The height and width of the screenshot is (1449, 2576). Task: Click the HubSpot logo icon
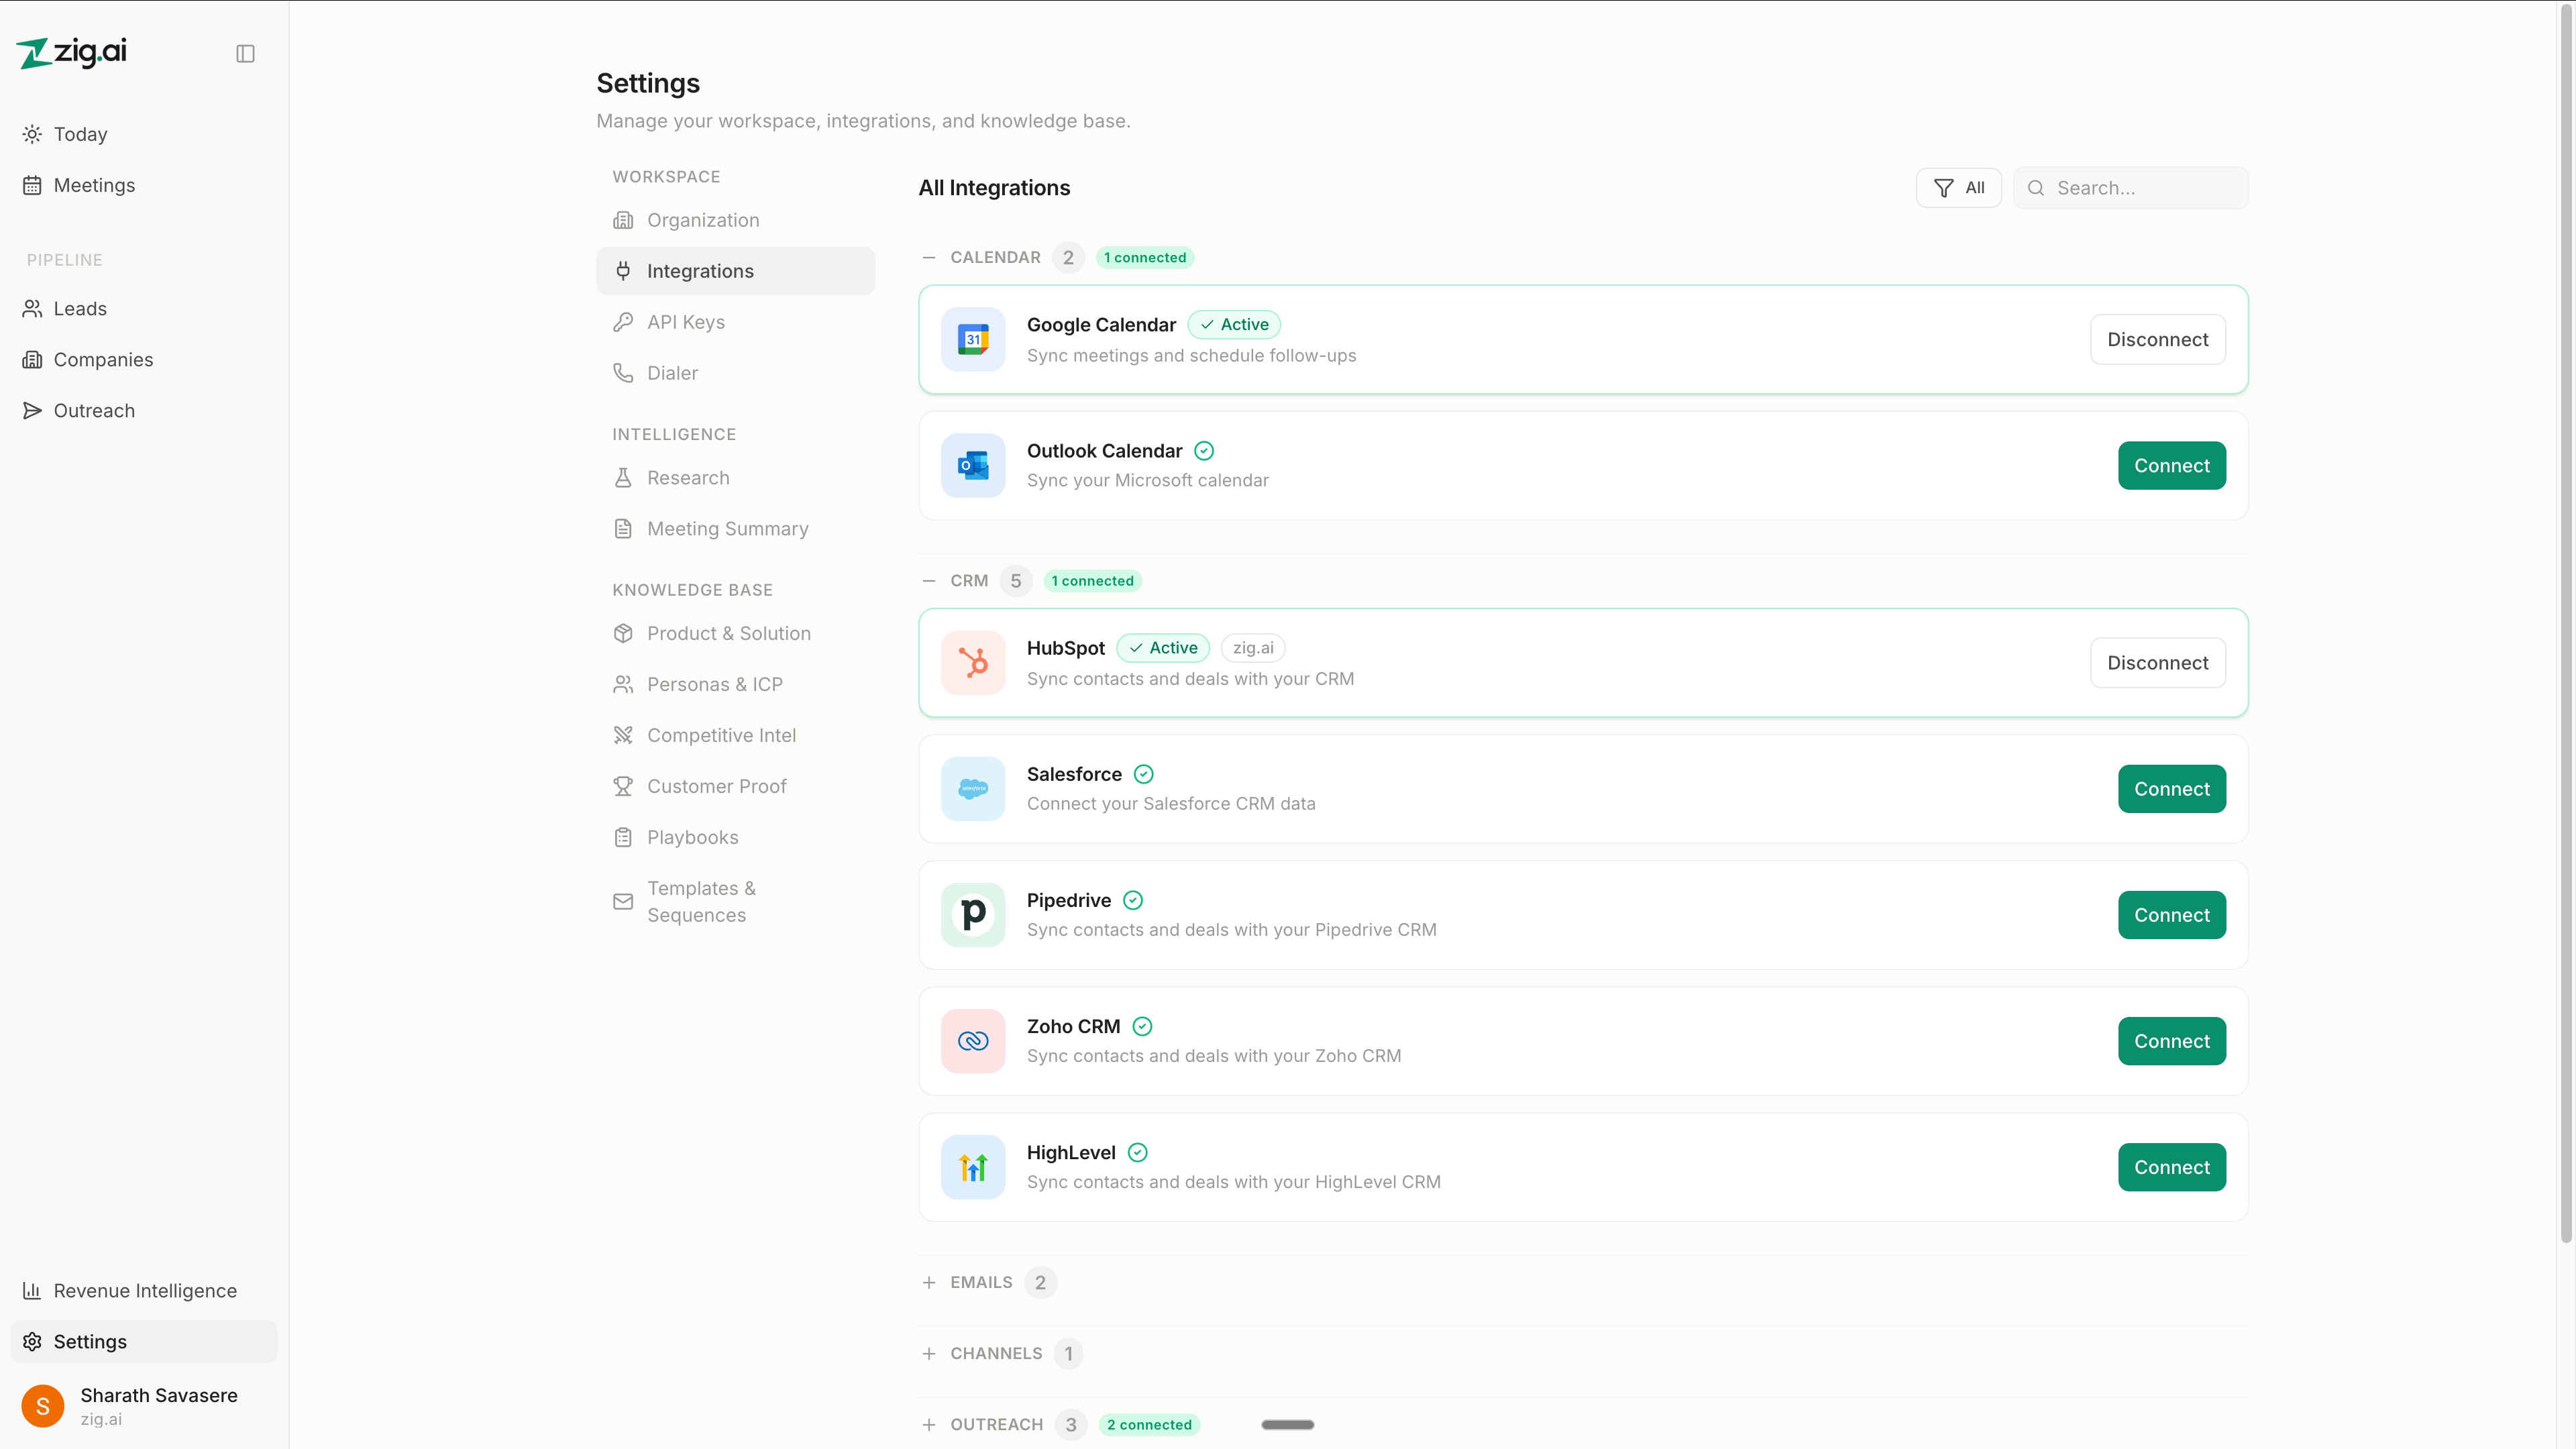[x=973, y=662]
